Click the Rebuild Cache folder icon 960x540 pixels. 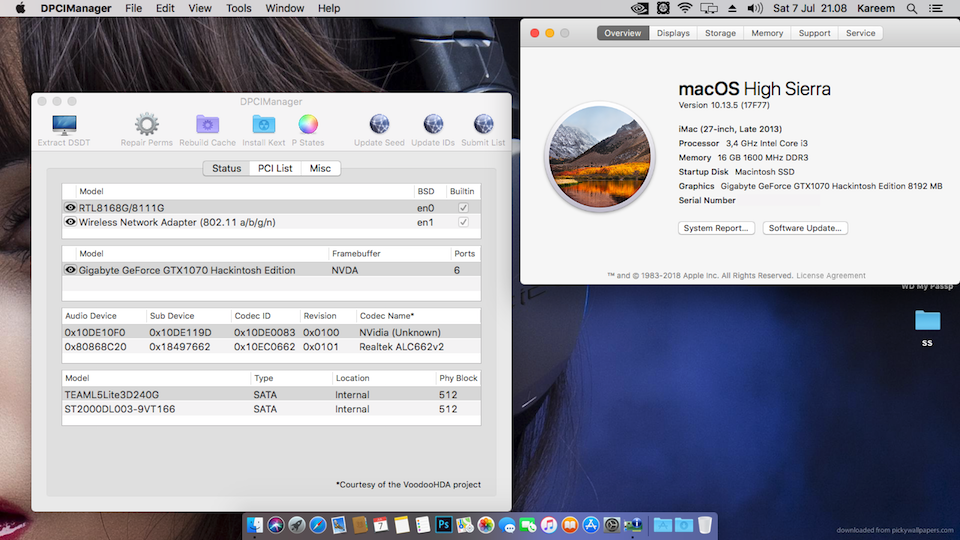point(208,125)
